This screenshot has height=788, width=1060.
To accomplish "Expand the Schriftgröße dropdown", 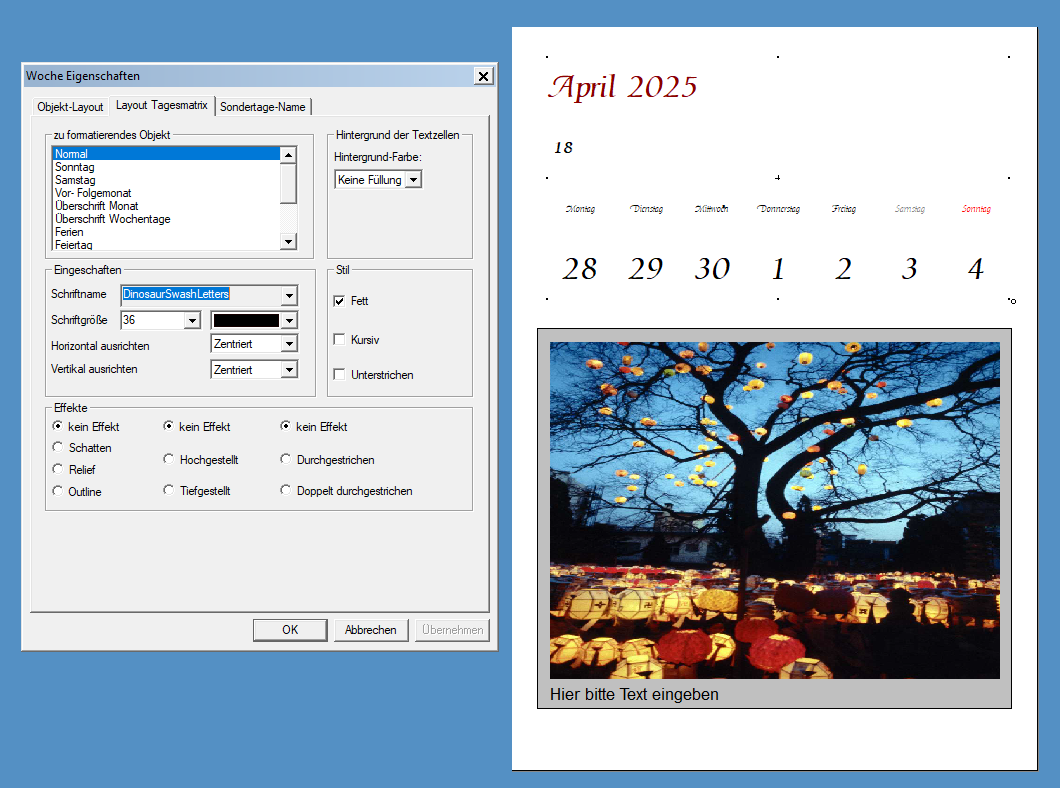I will pos(190,320).
